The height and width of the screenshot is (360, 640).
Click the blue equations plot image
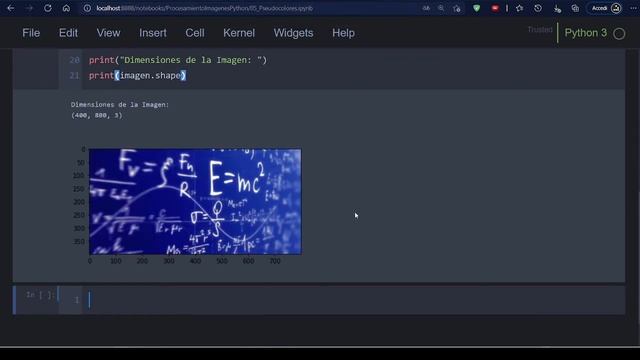pyautogui.click(x=195, y=202)
